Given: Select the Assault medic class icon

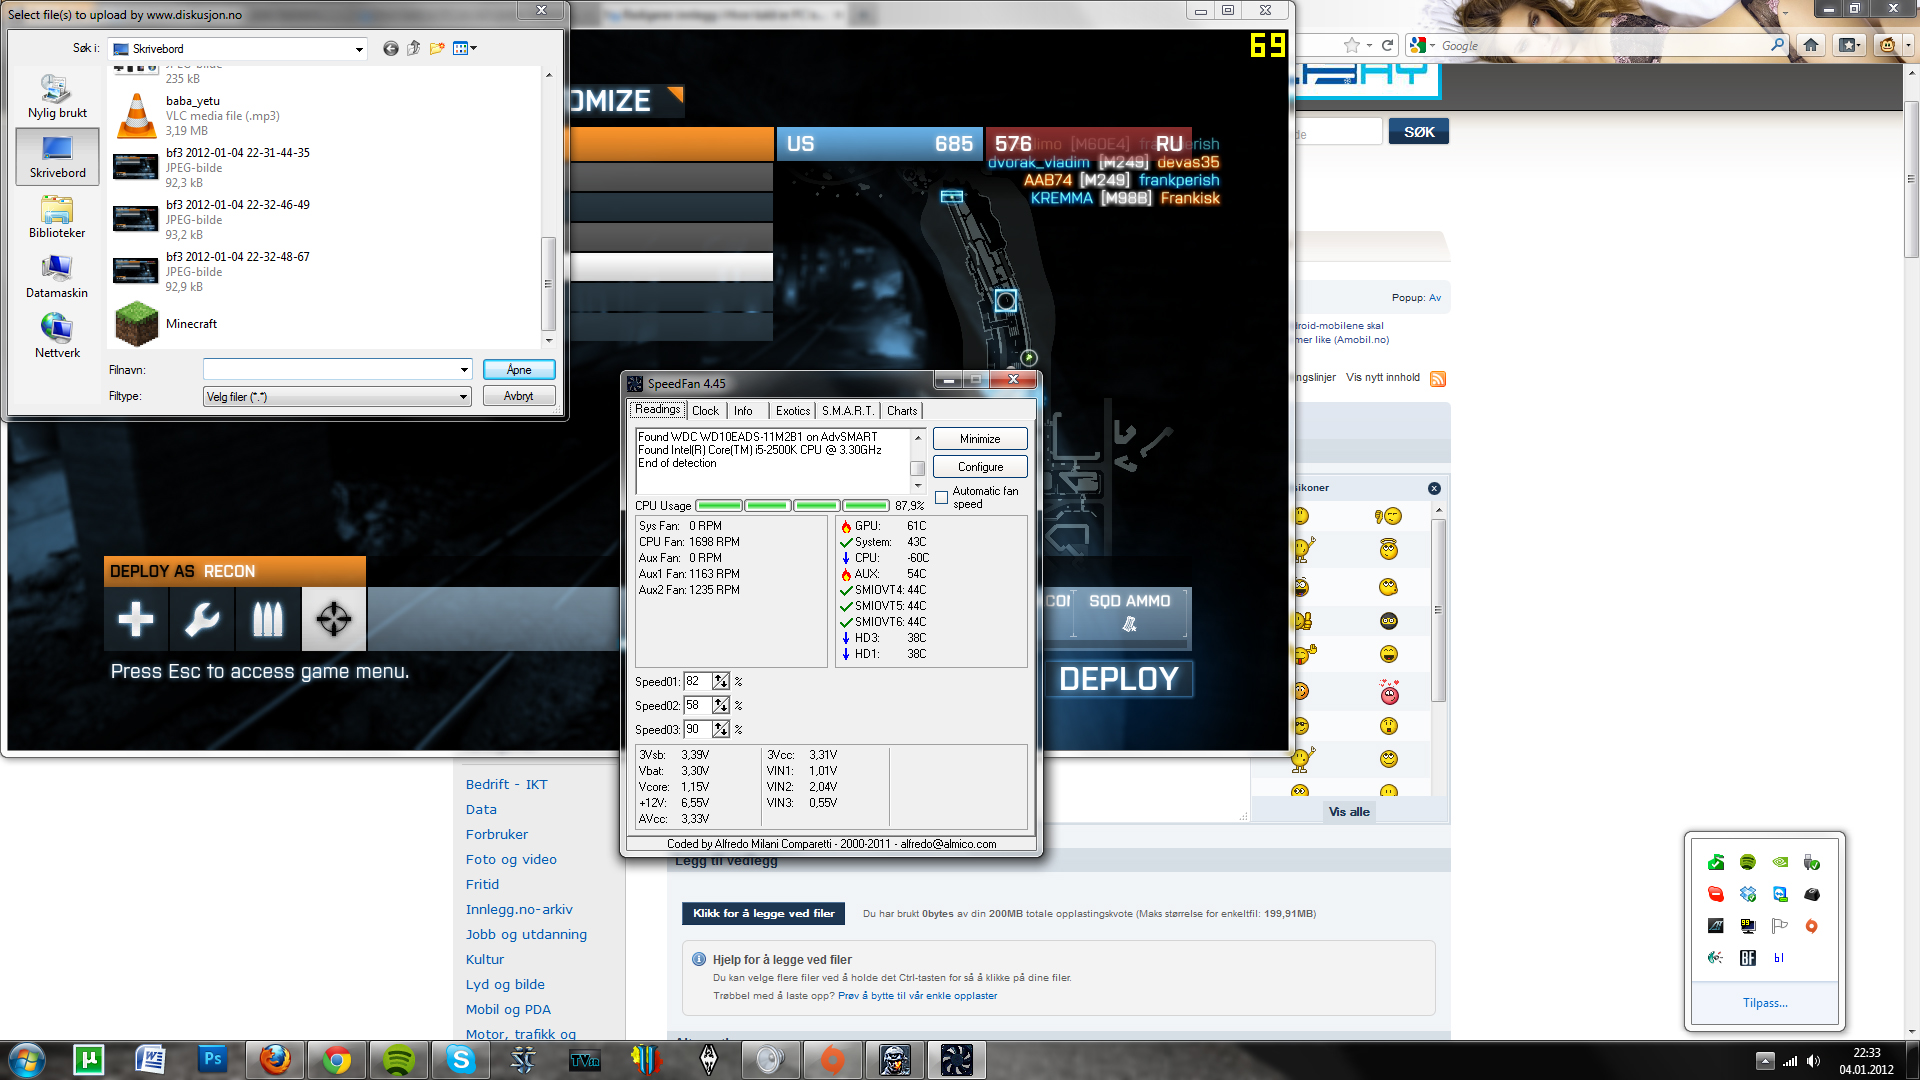Looking at the screenshot, I should coord(136,619).
